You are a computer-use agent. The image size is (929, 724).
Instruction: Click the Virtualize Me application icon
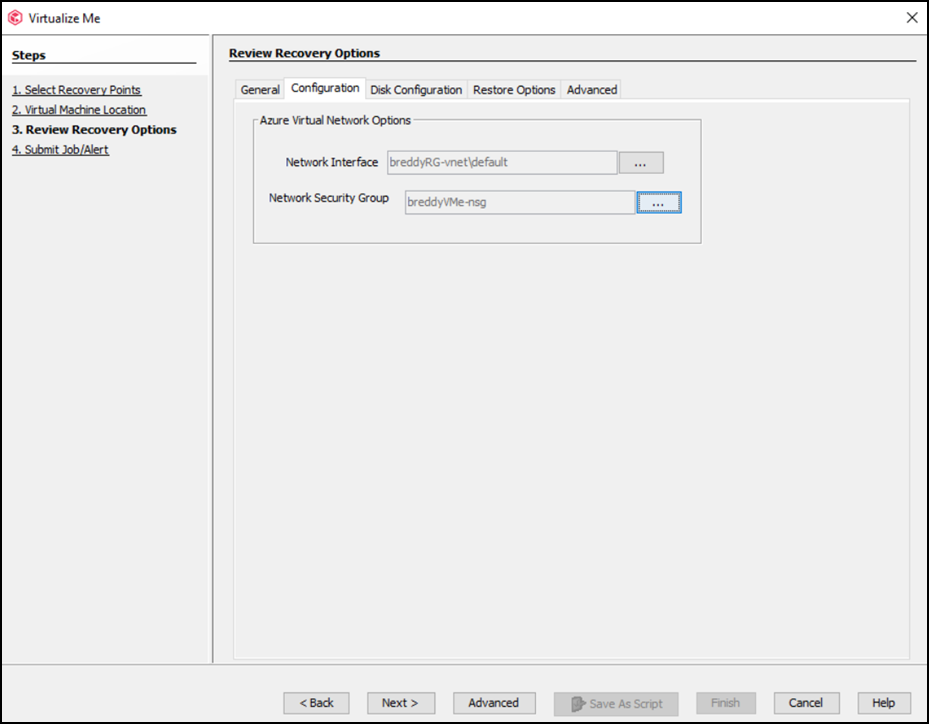click(x=14, y=17)
